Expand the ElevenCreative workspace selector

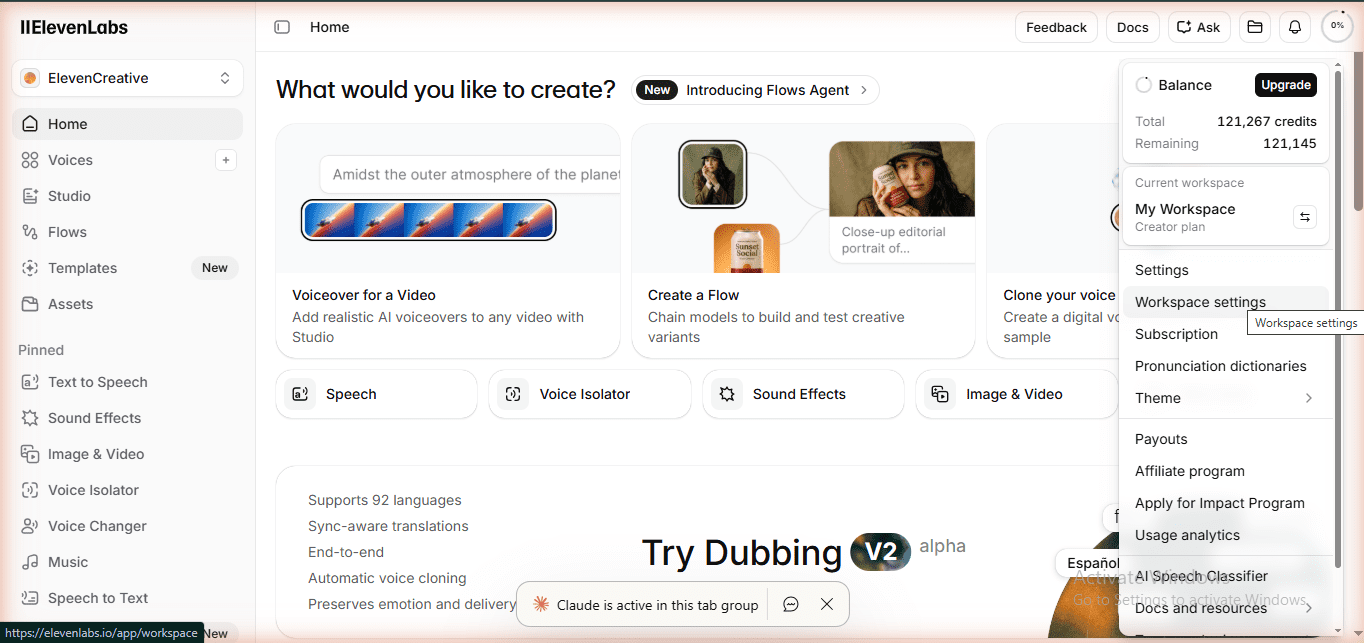click(127, 78)
